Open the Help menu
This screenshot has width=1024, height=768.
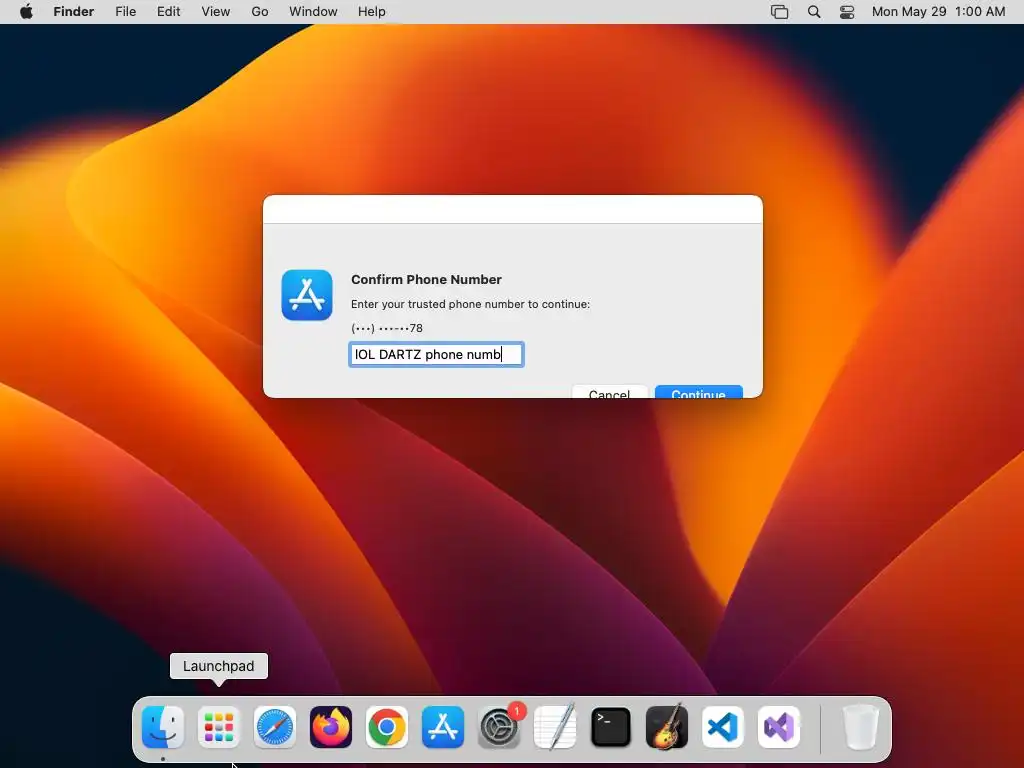click(x=372, y=12)
